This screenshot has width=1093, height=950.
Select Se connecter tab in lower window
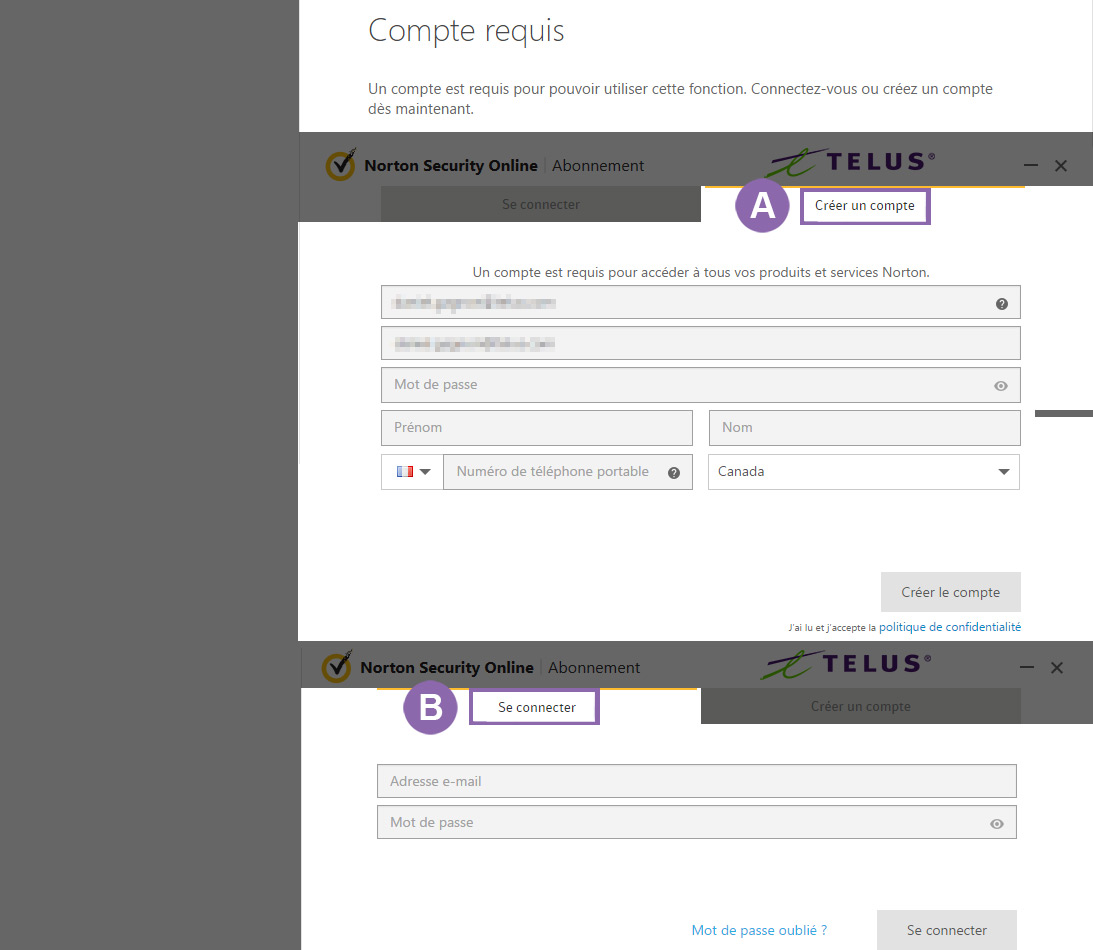pyautogui.click(x=535, y=707)
